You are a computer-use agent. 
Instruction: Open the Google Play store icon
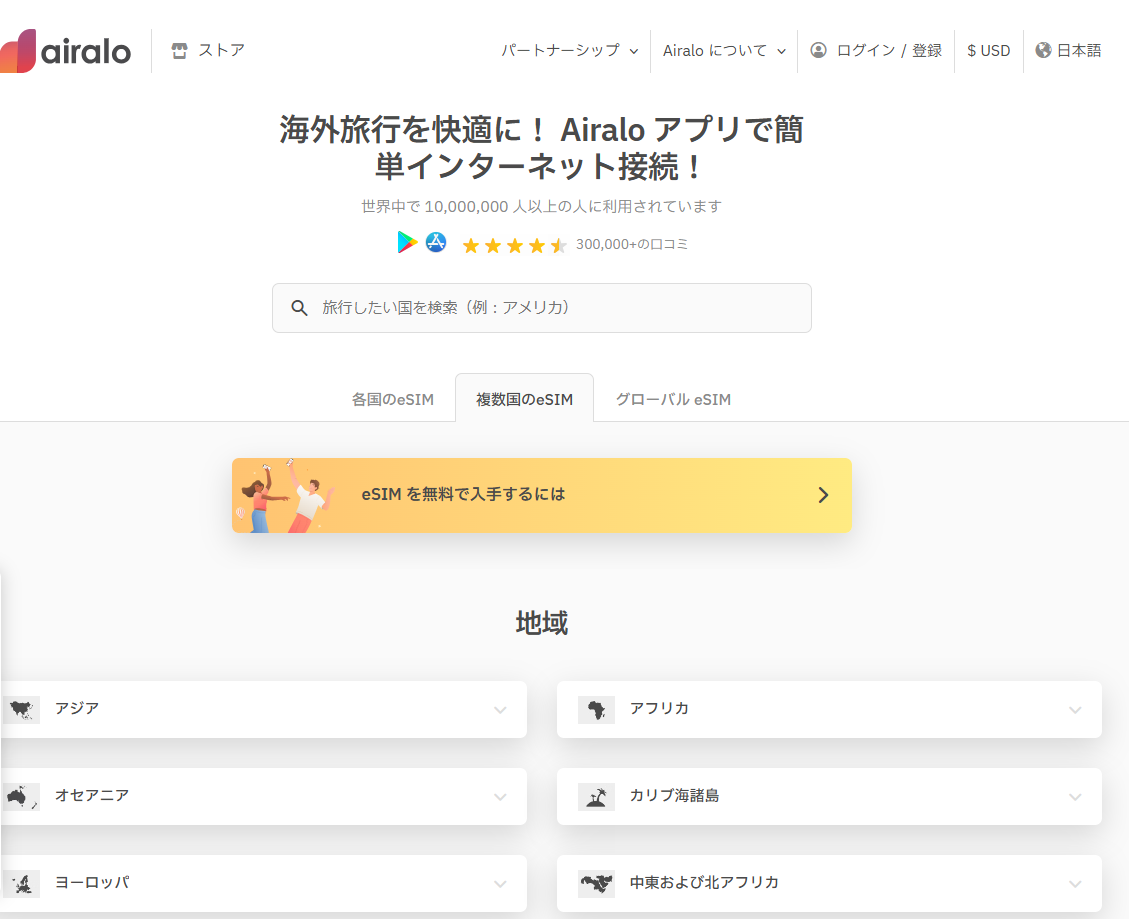[407, 243]
